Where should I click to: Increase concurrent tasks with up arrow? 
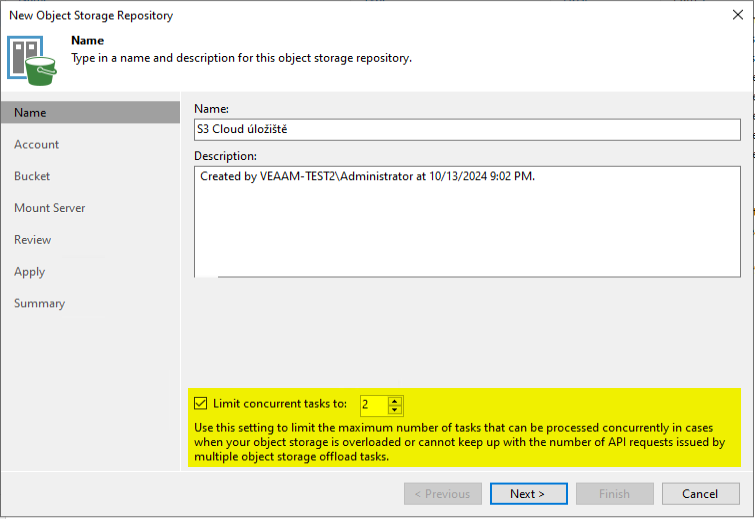coord(395,401)
